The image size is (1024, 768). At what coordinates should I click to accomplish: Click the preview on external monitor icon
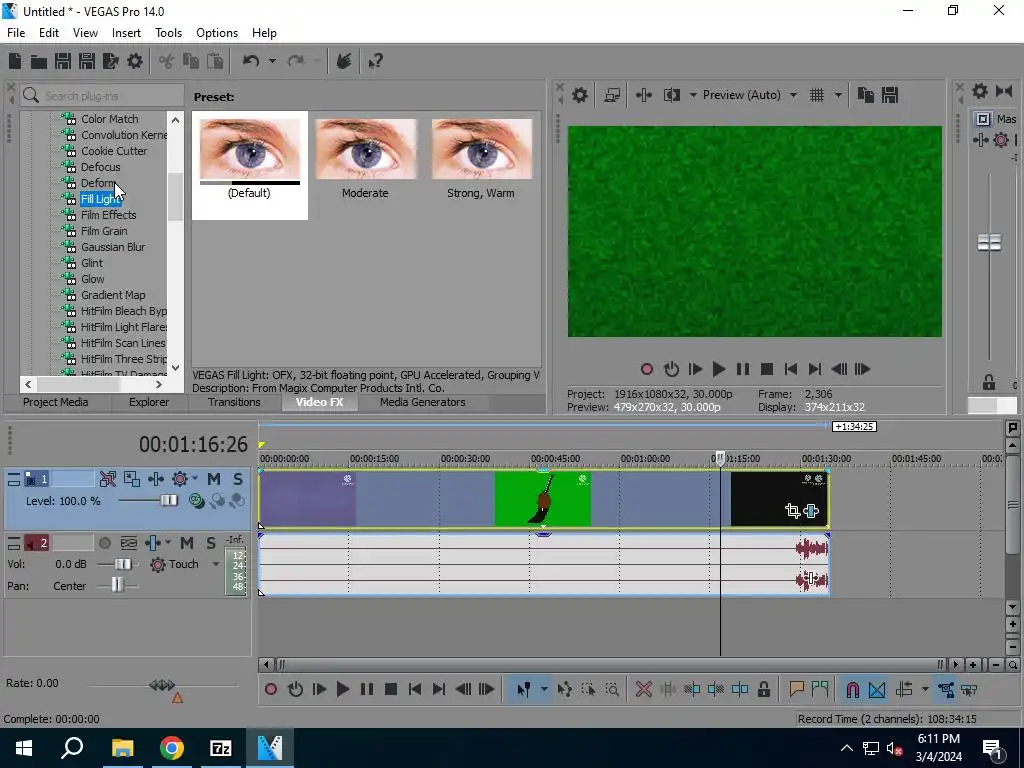(x=612, y=95)
